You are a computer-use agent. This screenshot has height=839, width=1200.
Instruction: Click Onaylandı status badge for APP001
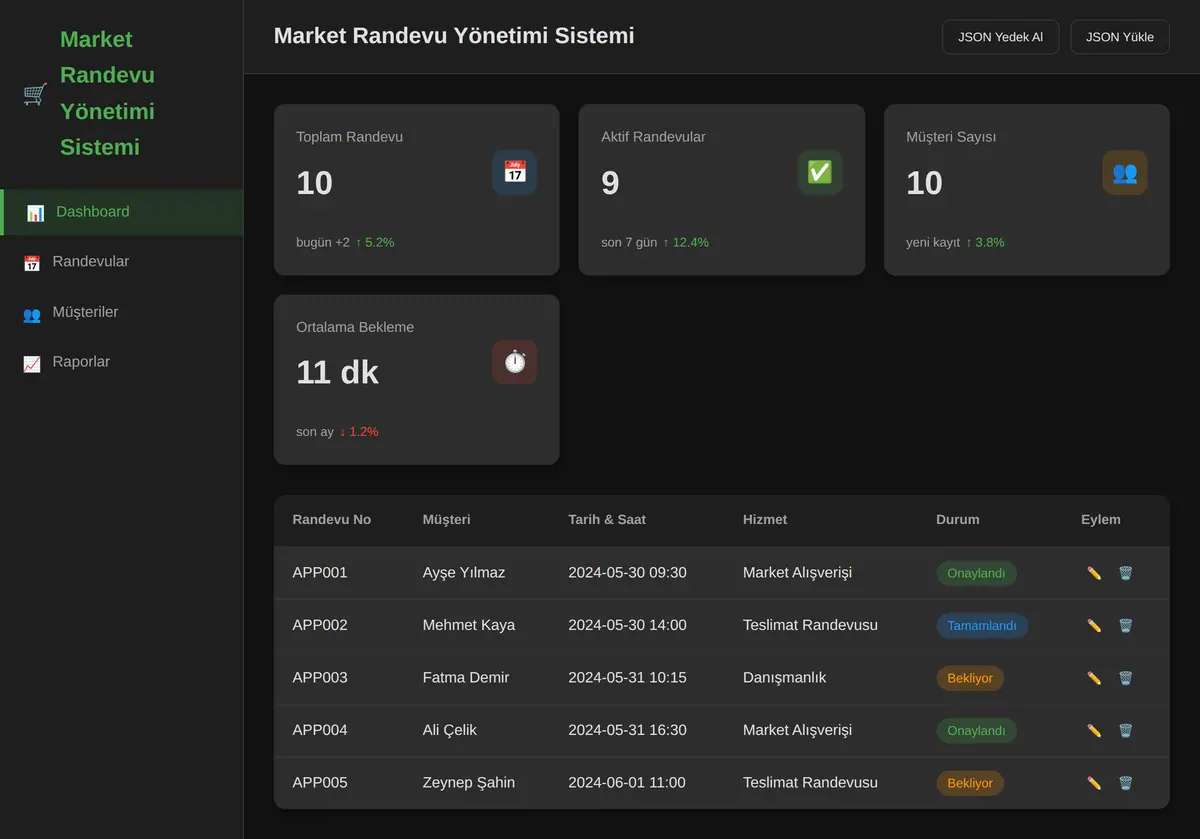click(x=976, y=573)
